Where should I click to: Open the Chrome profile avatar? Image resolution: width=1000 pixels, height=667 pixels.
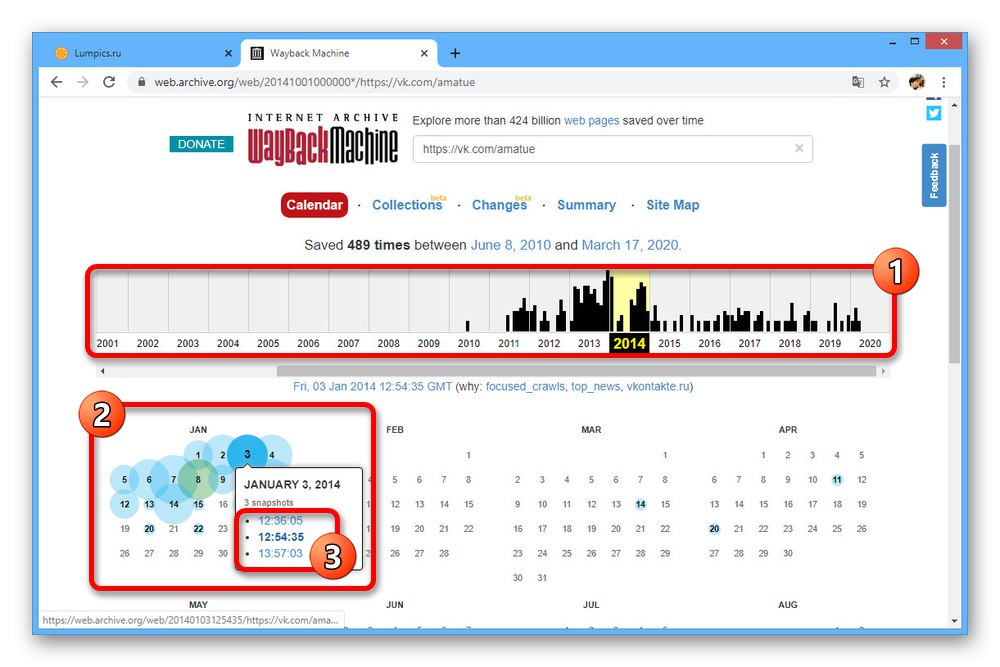(x=916, y=82)
